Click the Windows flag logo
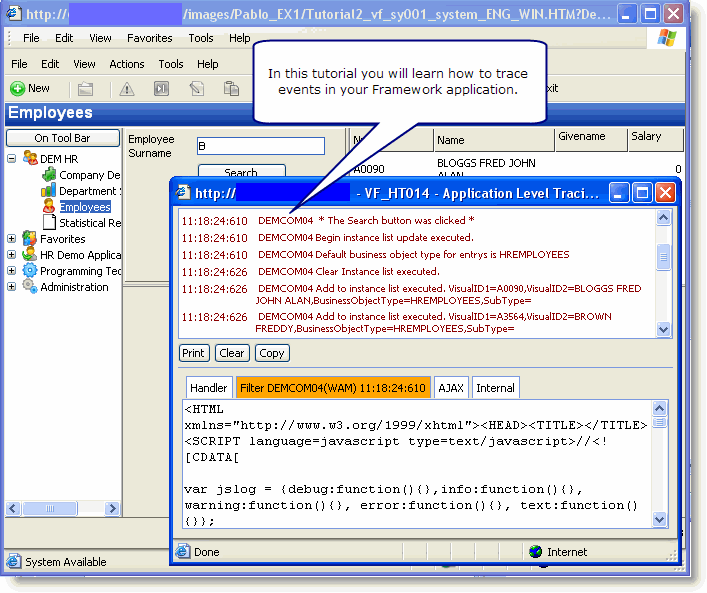Screen dimensions: 707x593 [x=666, y=38]
